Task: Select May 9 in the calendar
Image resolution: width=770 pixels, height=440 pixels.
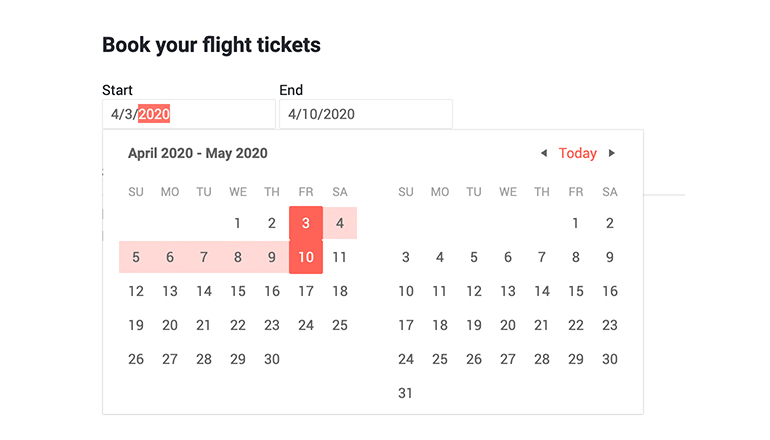Action: (x=610, y=257)
